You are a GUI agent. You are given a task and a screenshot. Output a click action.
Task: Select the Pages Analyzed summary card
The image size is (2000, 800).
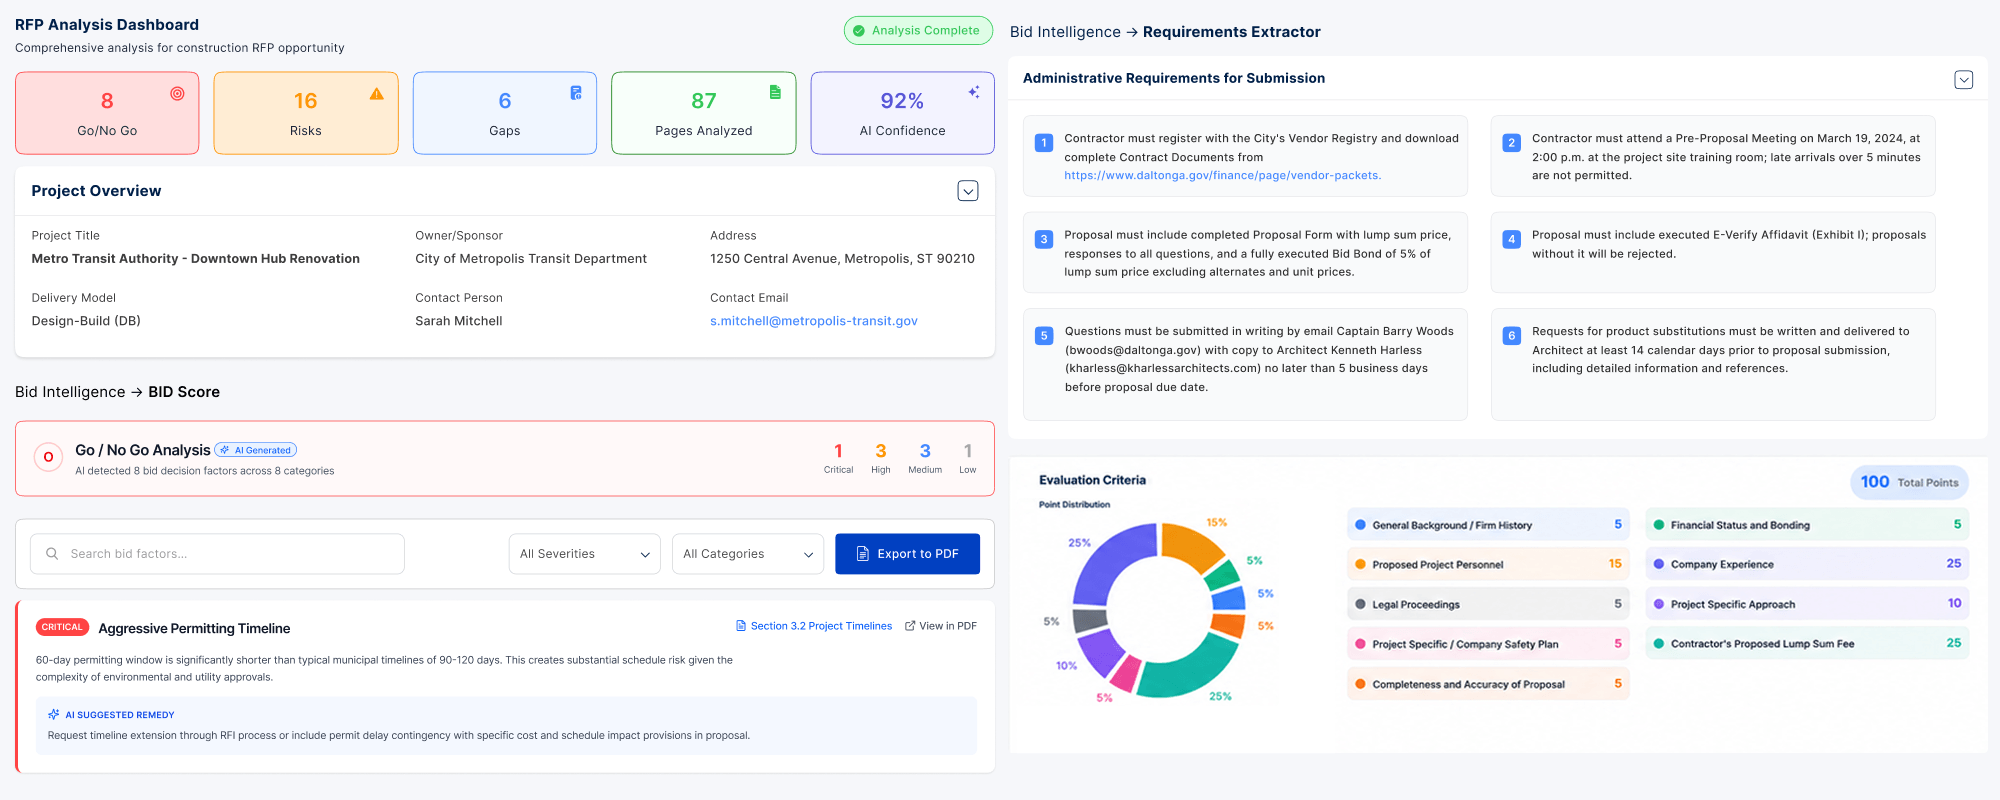tap(704, 113)
